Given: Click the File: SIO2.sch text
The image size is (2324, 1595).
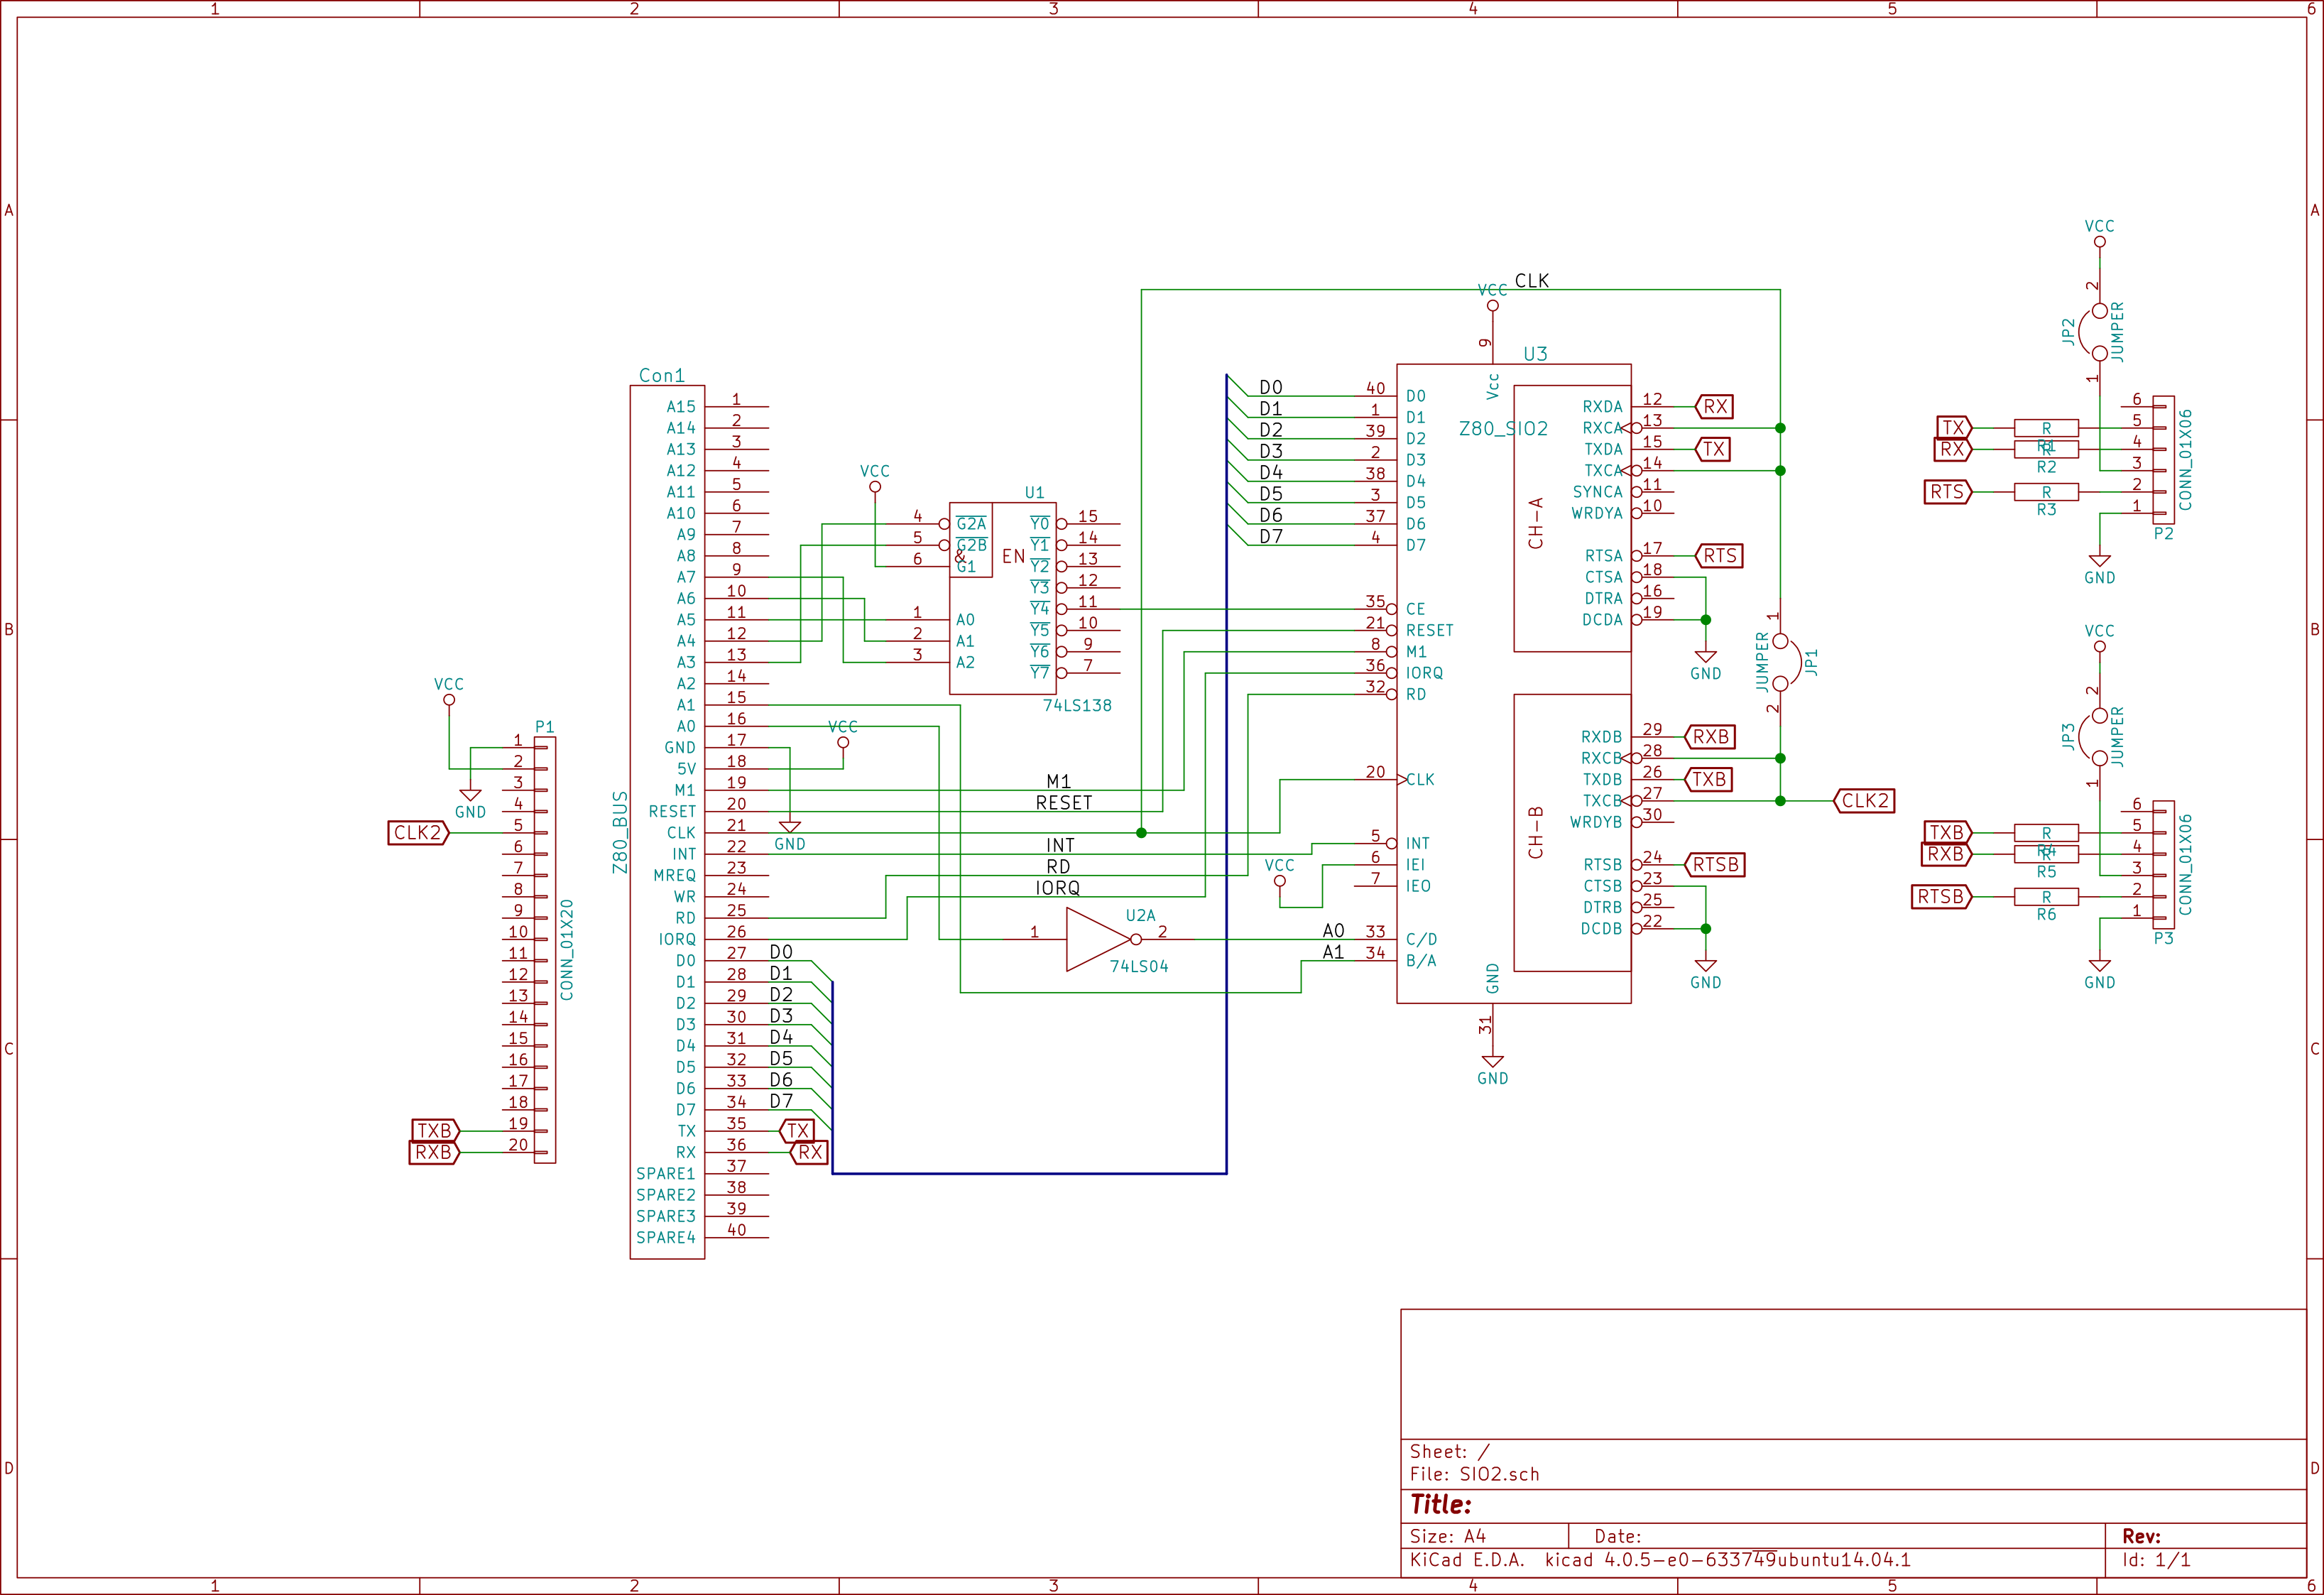Looking at the screenshot, I should pos(1474,1474).
